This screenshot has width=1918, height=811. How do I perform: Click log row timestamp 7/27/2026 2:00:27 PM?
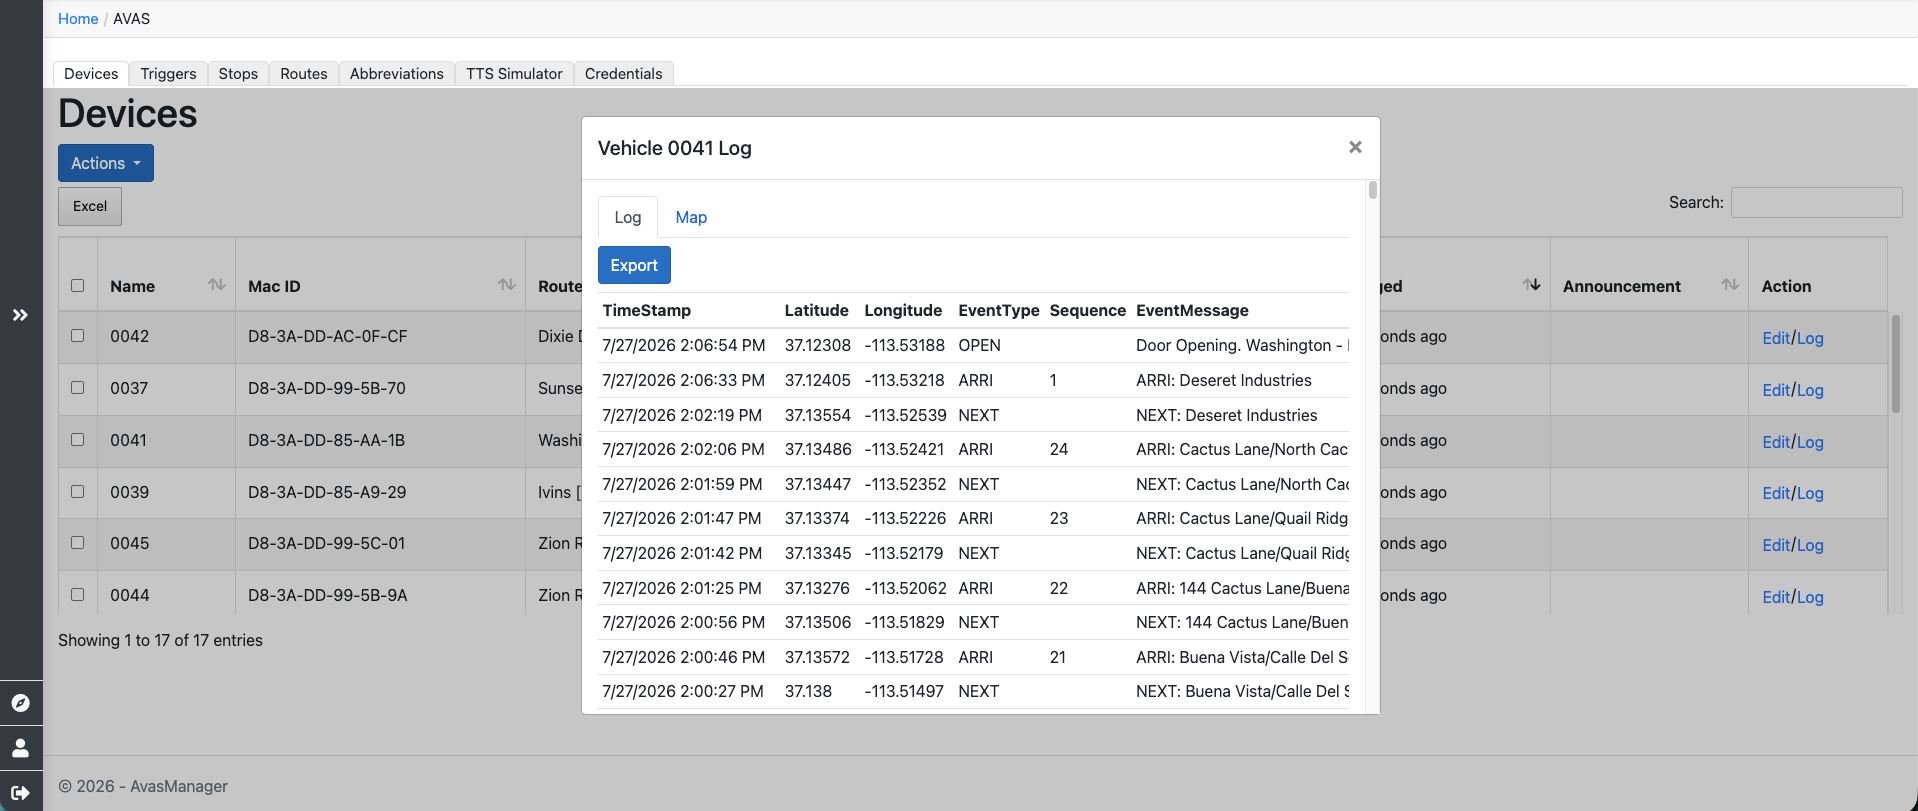tap(683, 691)
